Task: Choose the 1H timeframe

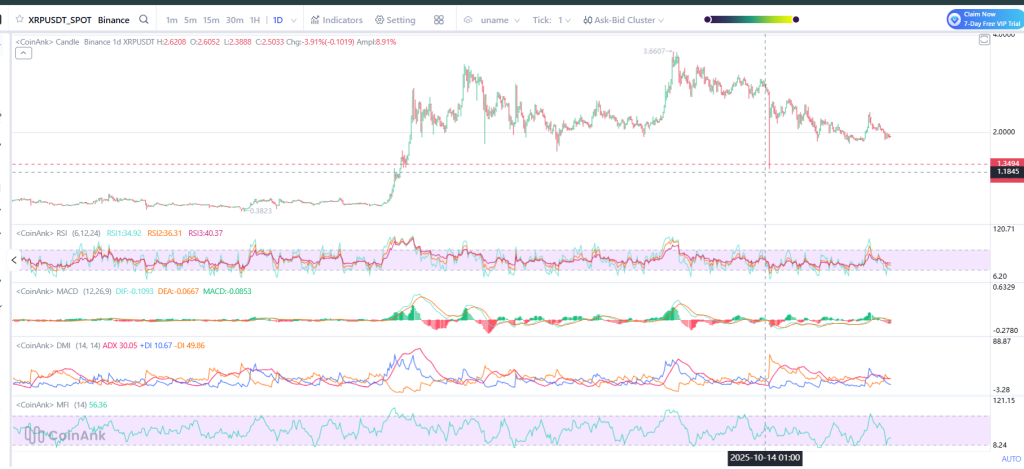Action: point(255,20)
